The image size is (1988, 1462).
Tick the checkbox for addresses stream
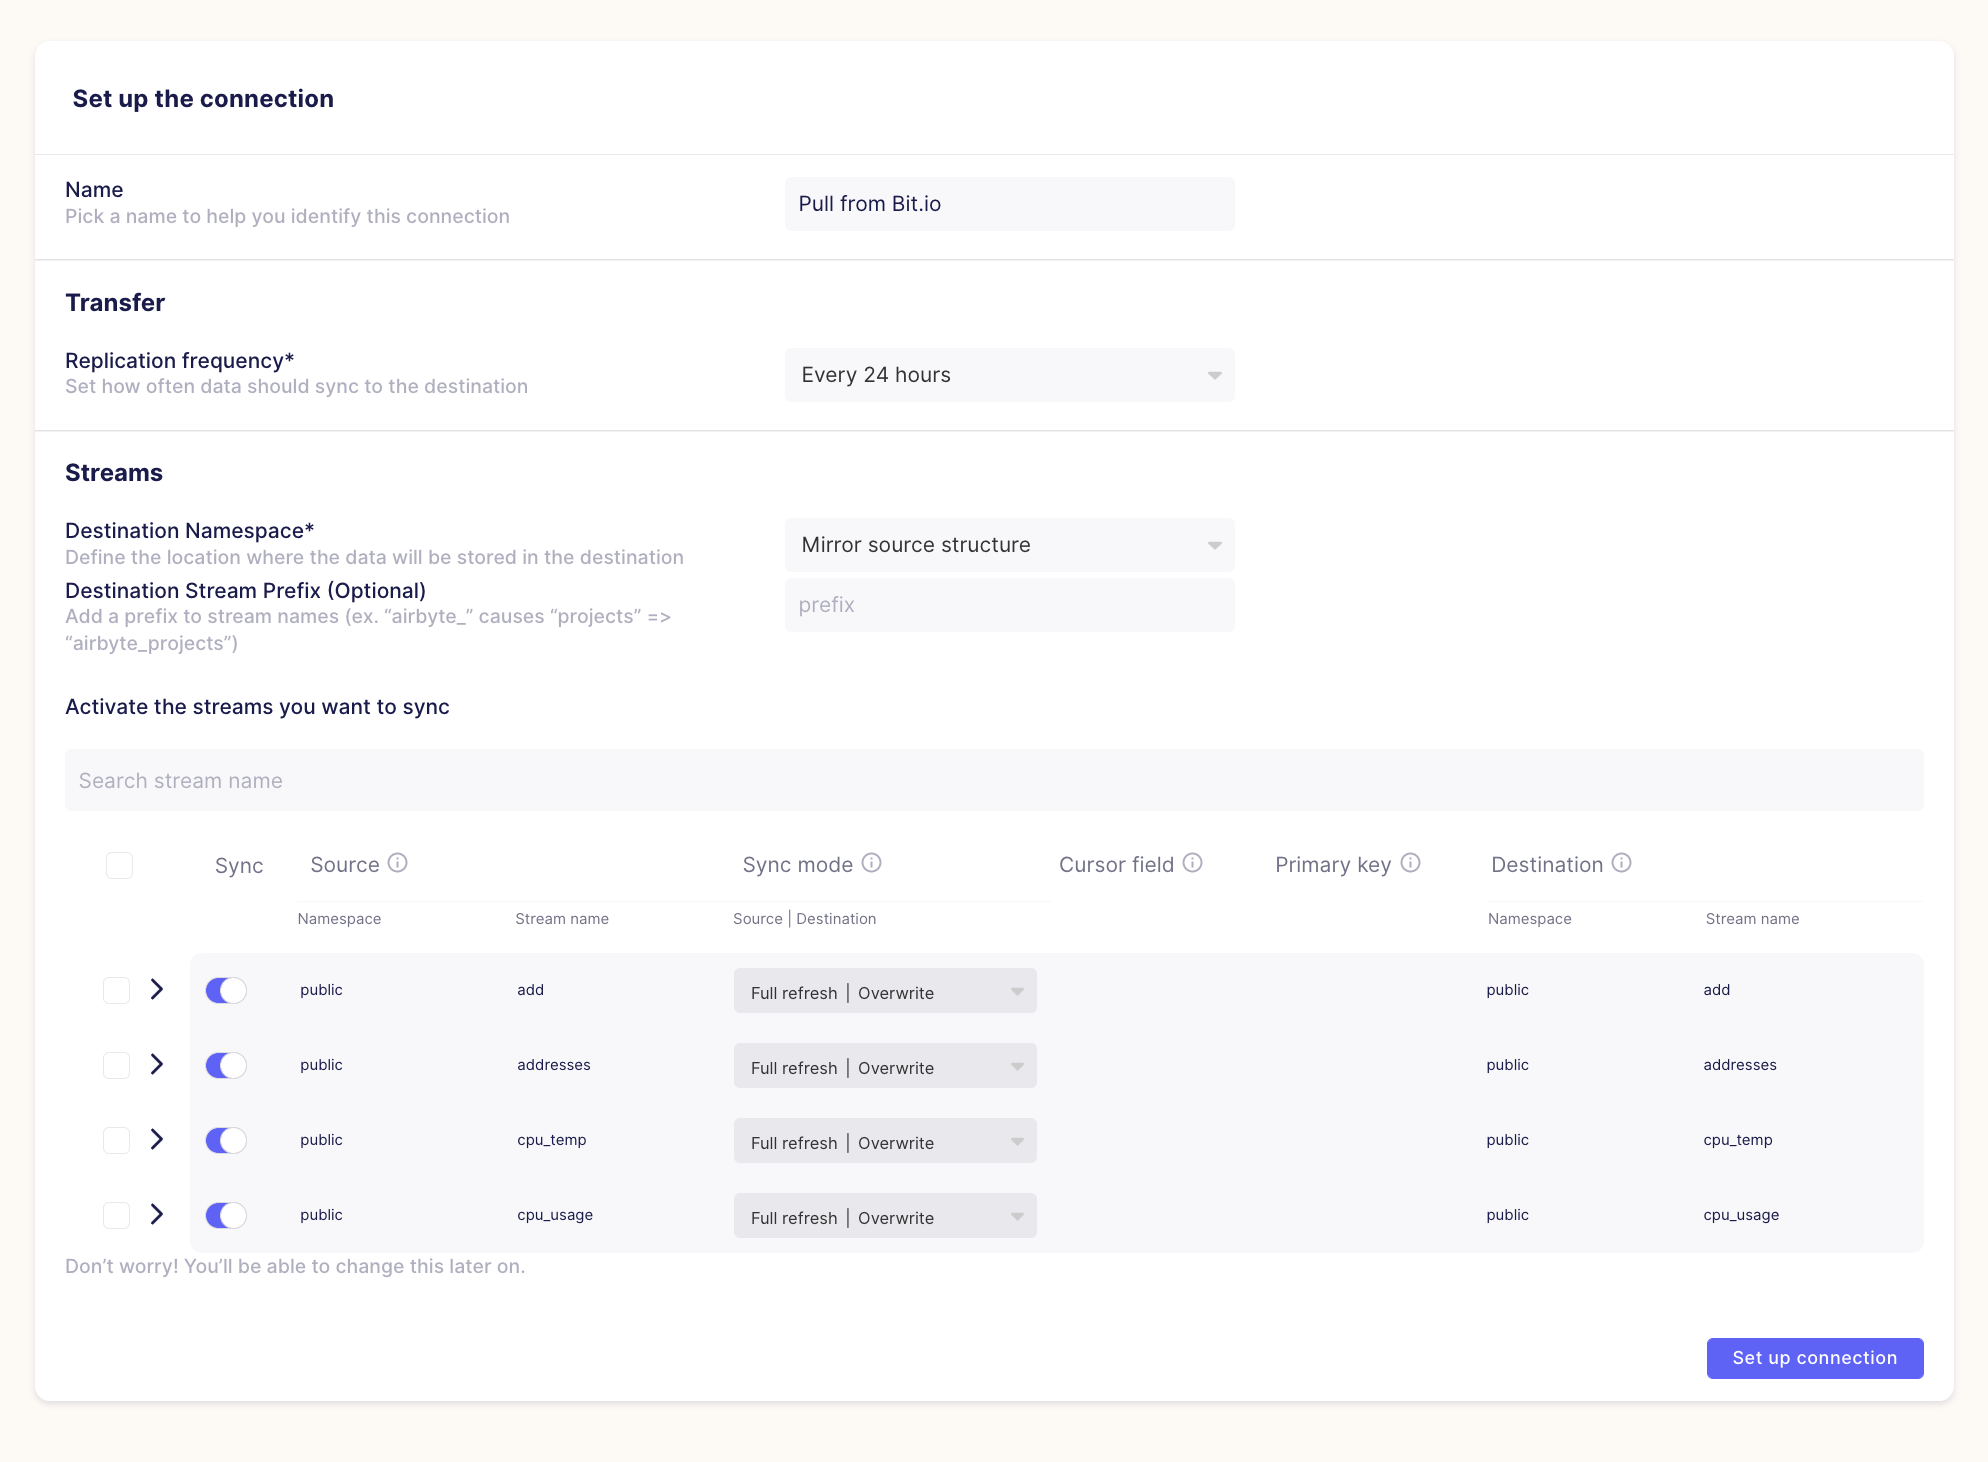pyautogui.click(x=117, y=1065)
